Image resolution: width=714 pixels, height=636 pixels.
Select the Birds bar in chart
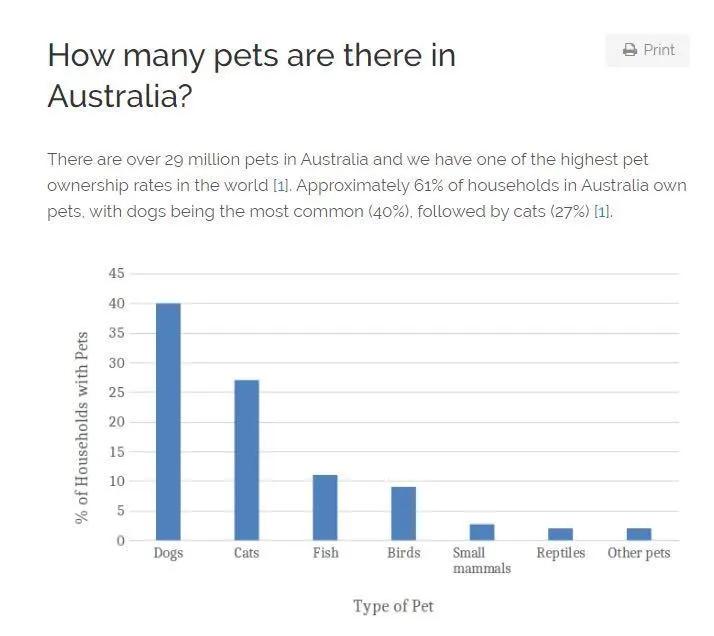(x=403, y=513)
